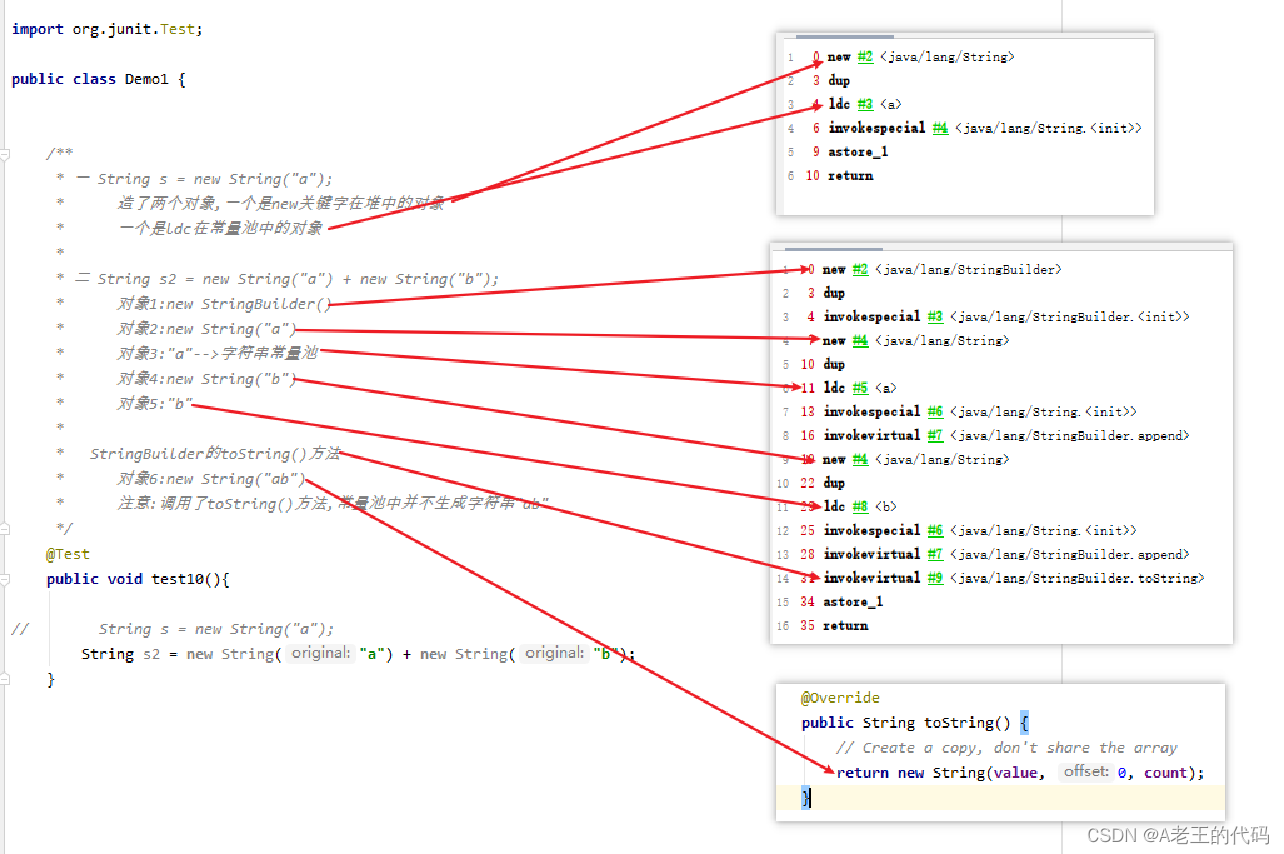The image size is (1284, 854).
Task: Click comment 'Create a copy, don't share the array'
Action: 1007,748
